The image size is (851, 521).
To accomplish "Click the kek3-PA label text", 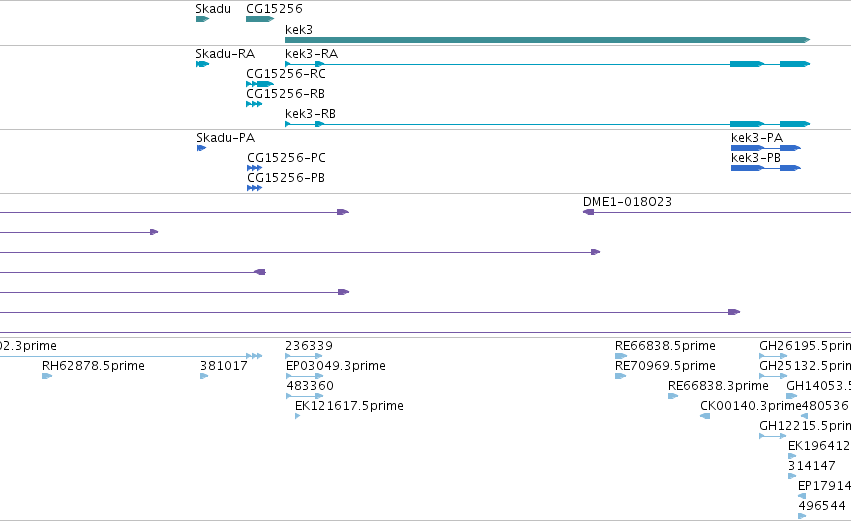I will (757, 138).
